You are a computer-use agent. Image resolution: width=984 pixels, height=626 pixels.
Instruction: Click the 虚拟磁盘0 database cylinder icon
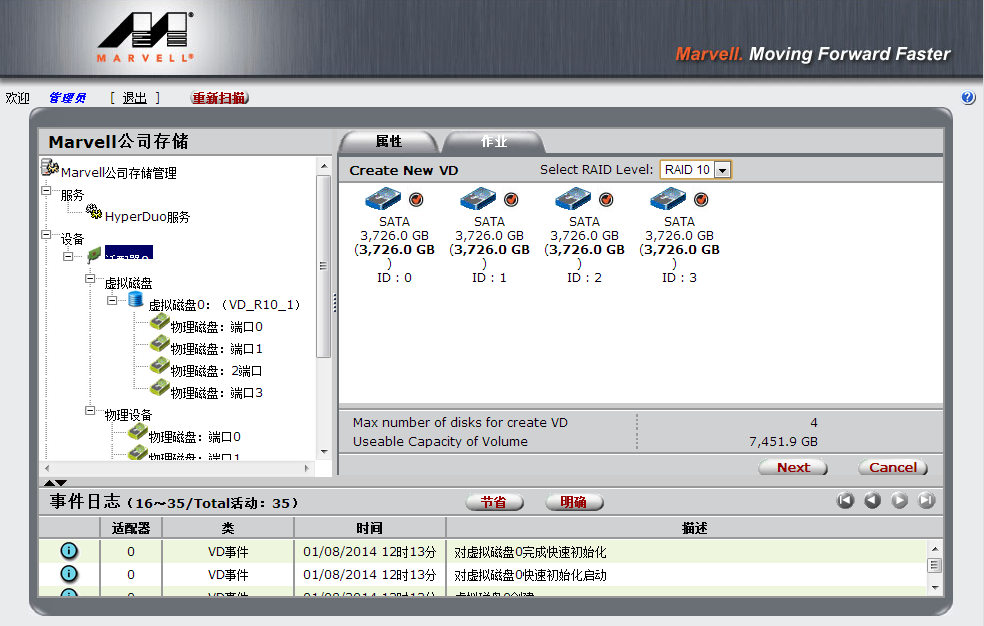136,299
